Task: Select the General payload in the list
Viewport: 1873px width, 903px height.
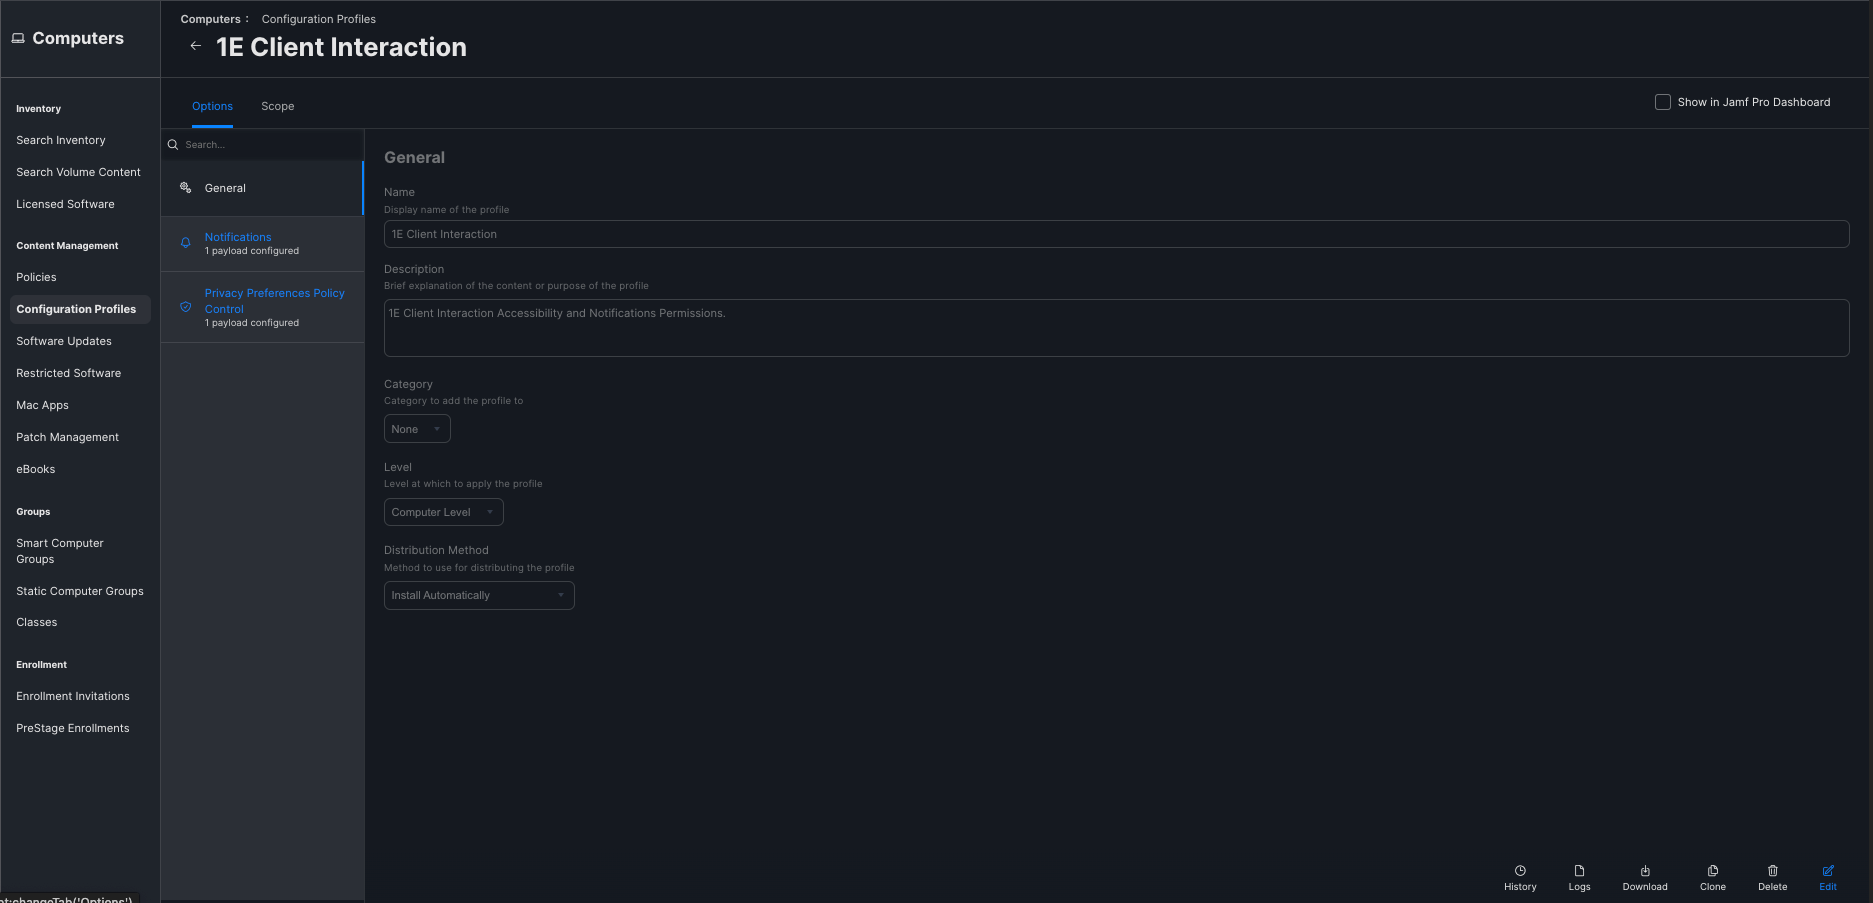Action: [x=225, y=188]
